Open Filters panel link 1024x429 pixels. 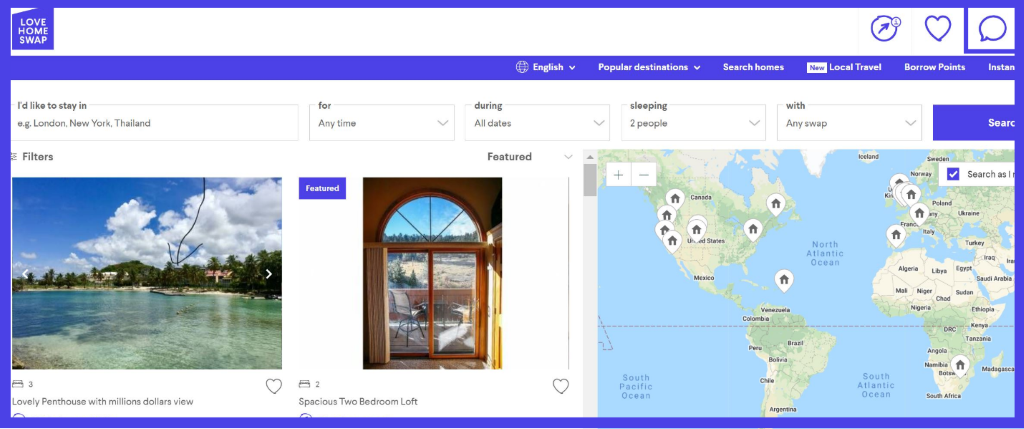tap(38, 157)
